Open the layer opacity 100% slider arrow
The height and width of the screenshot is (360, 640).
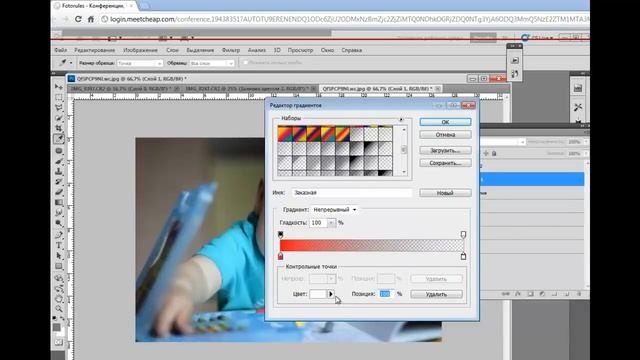tap(586, 142)
